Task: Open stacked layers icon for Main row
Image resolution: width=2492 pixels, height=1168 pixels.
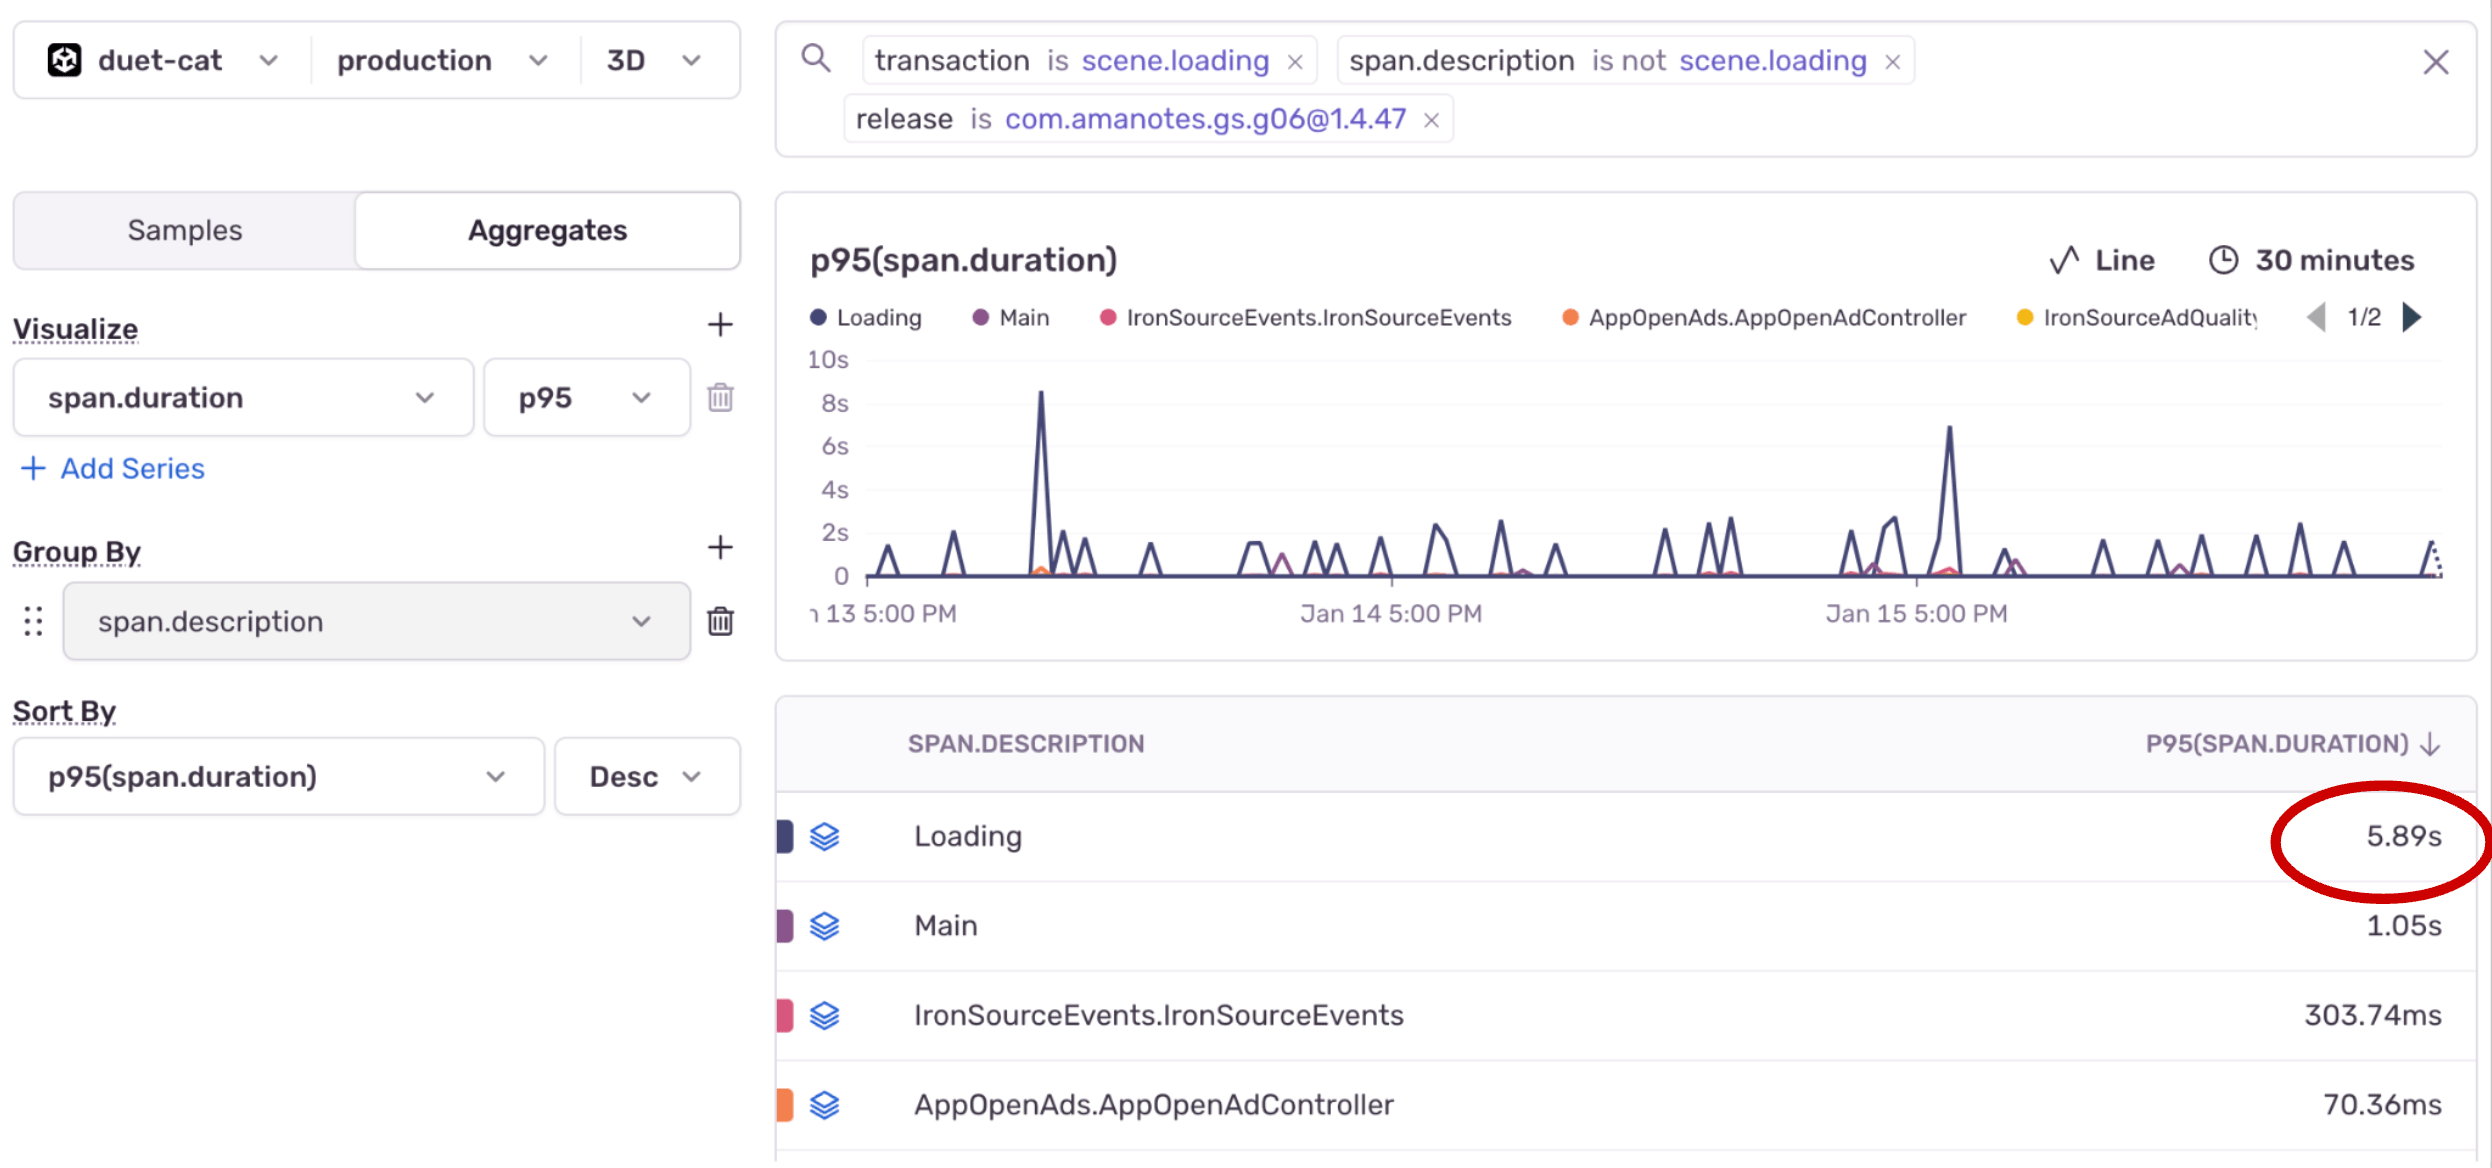Action: [824, 926]
